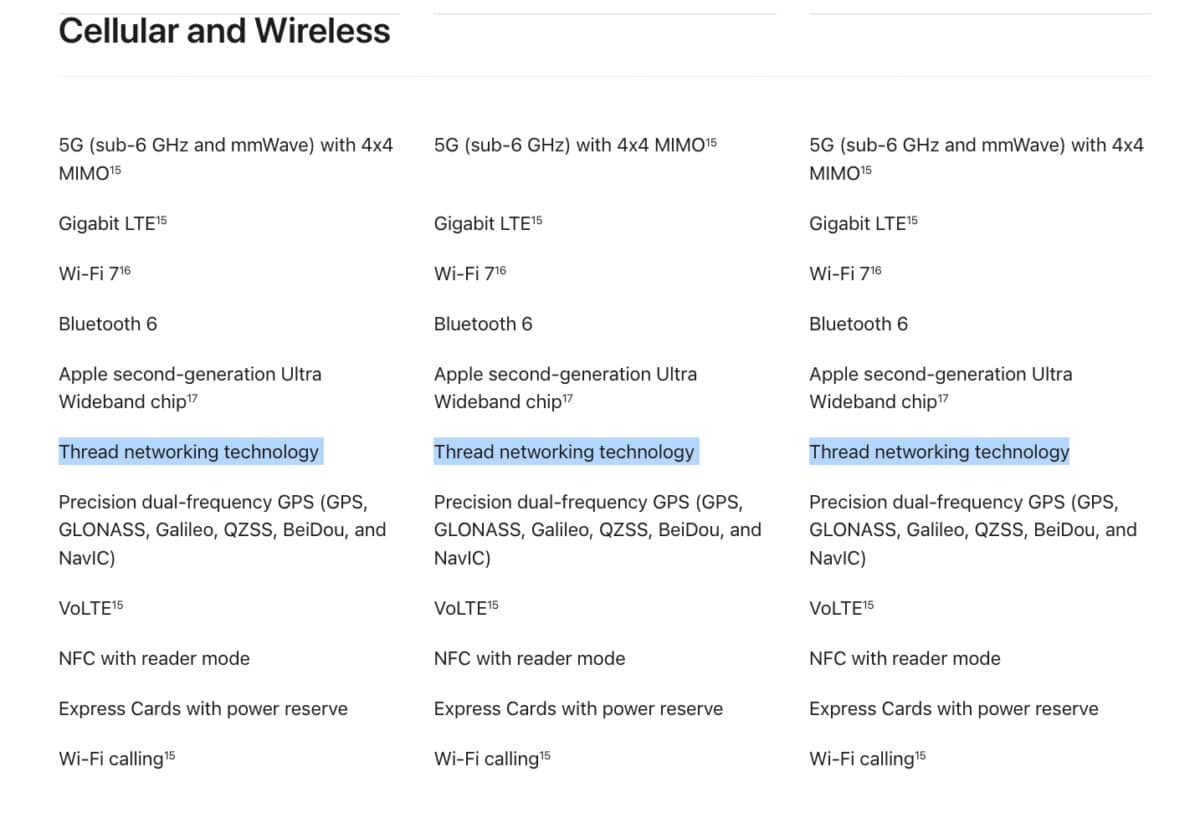1200x838 pixels.
Task: Click footnote 16 beside first-column Wi-Fi 7
Action: tap(125, 270)
